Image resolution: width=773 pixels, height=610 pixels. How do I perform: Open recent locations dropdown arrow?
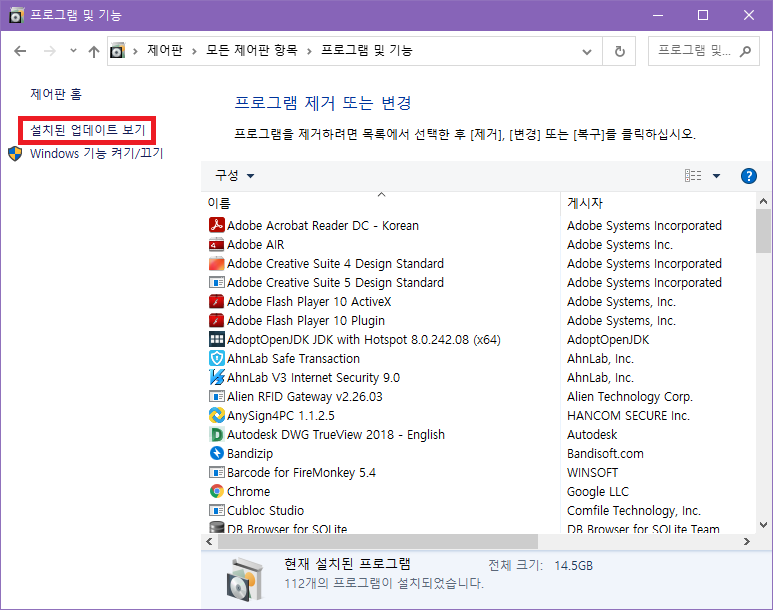tap(73, 50)
